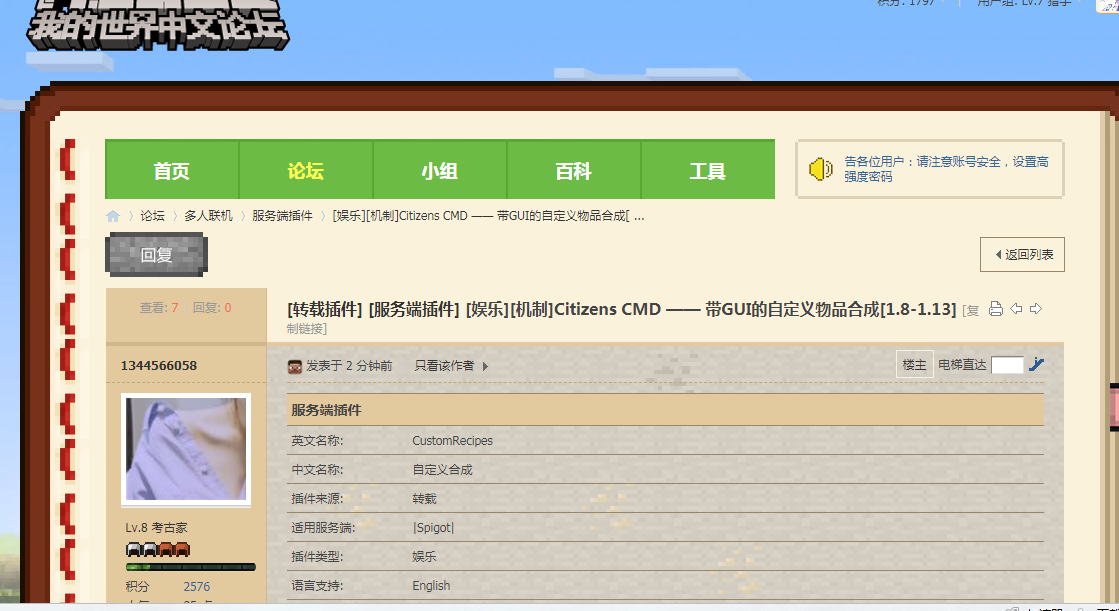Open the Lv.8 考古家 user group link
Image resolution: width=1119 pixels, height=611 pixels.
156,527
